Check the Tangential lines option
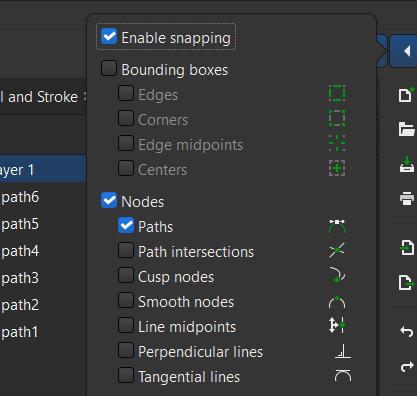417x396 pixels. click(126, 375)
